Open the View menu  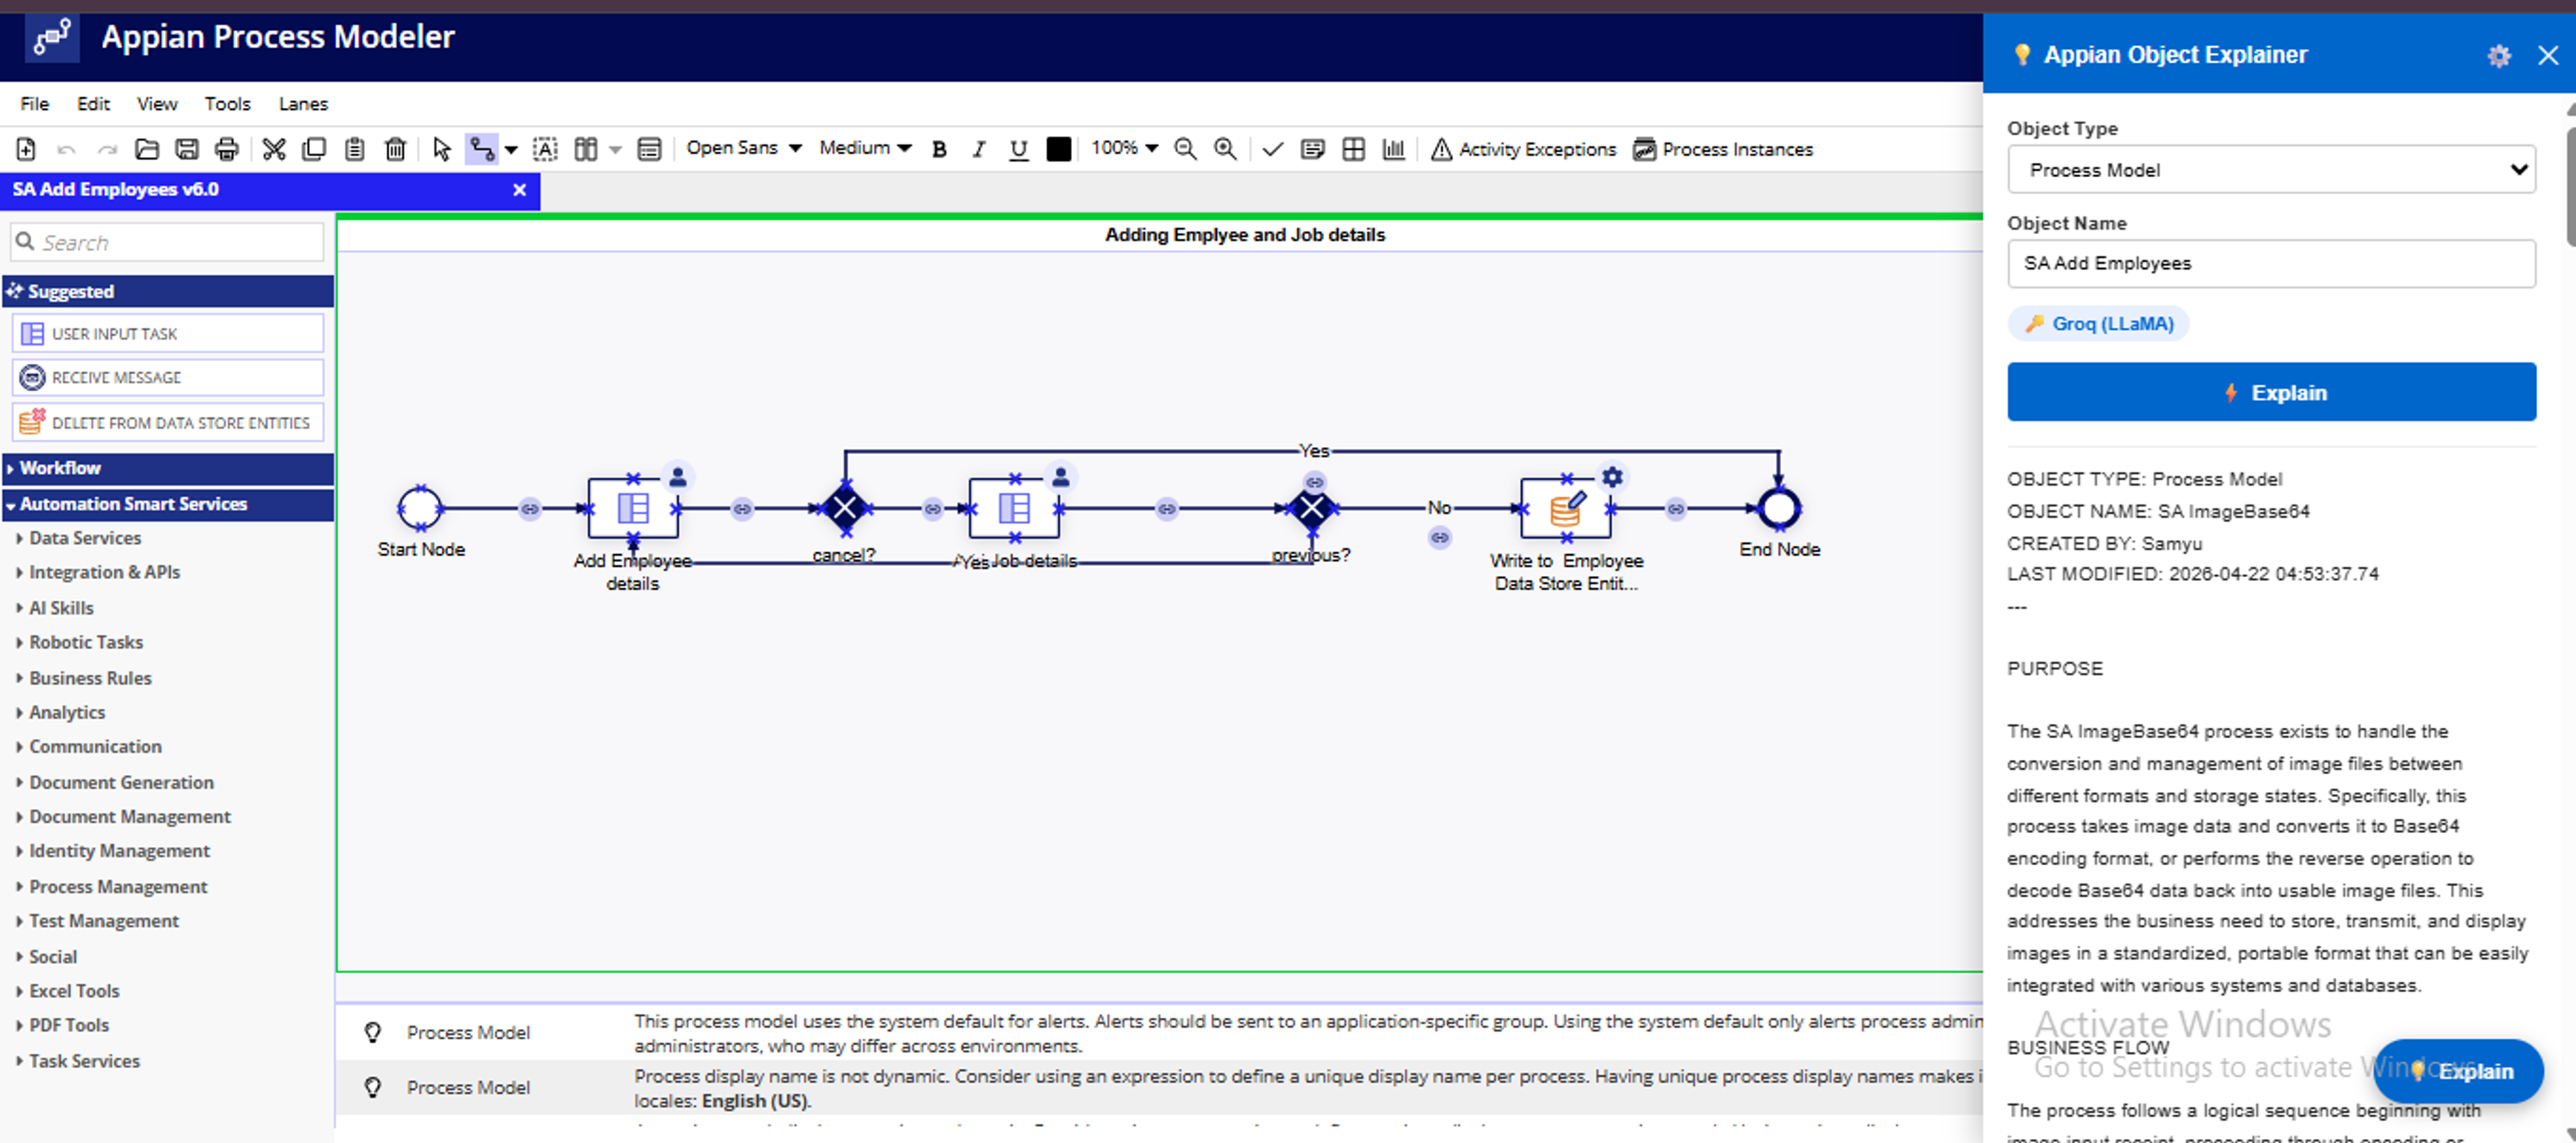coord(157,104)
